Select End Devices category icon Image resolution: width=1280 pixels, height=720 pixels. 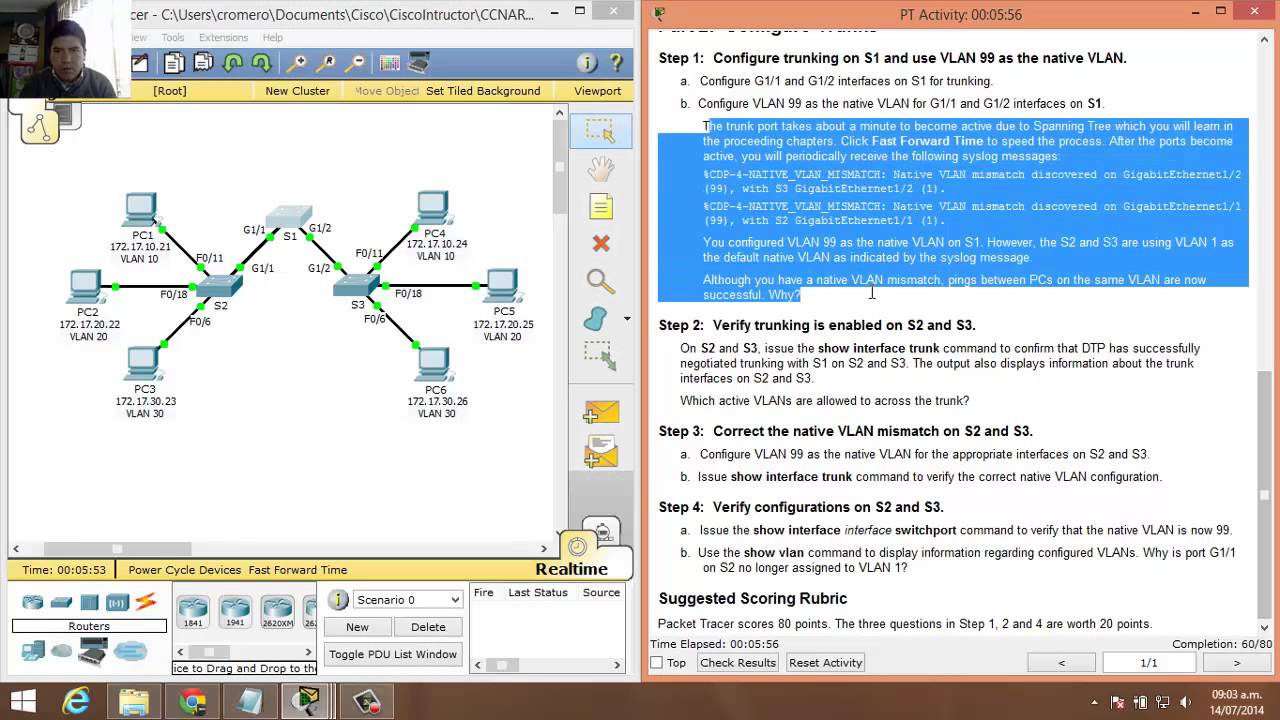coord(33,651)
